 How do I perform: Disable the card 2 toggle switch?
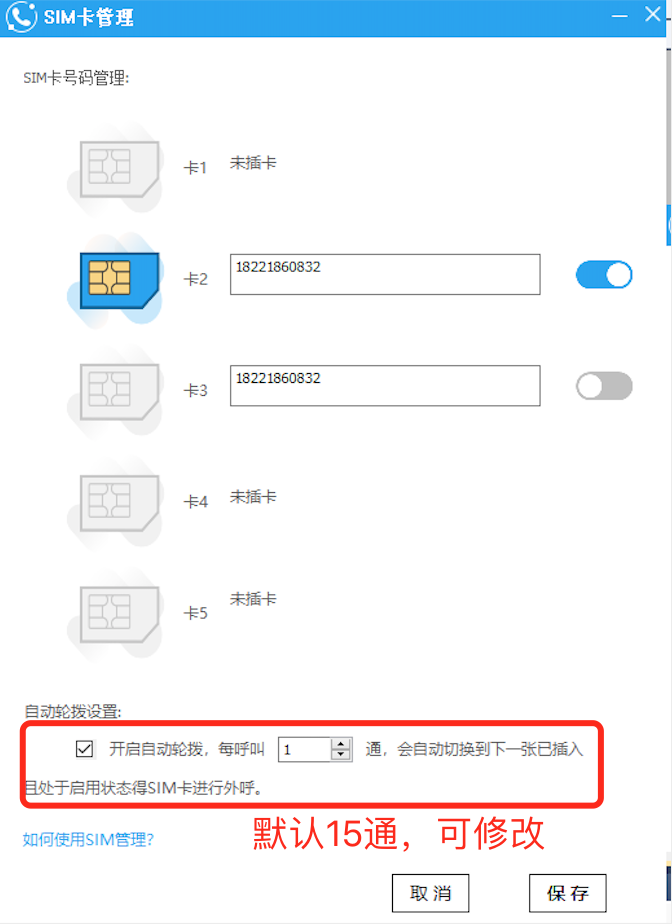604,275
